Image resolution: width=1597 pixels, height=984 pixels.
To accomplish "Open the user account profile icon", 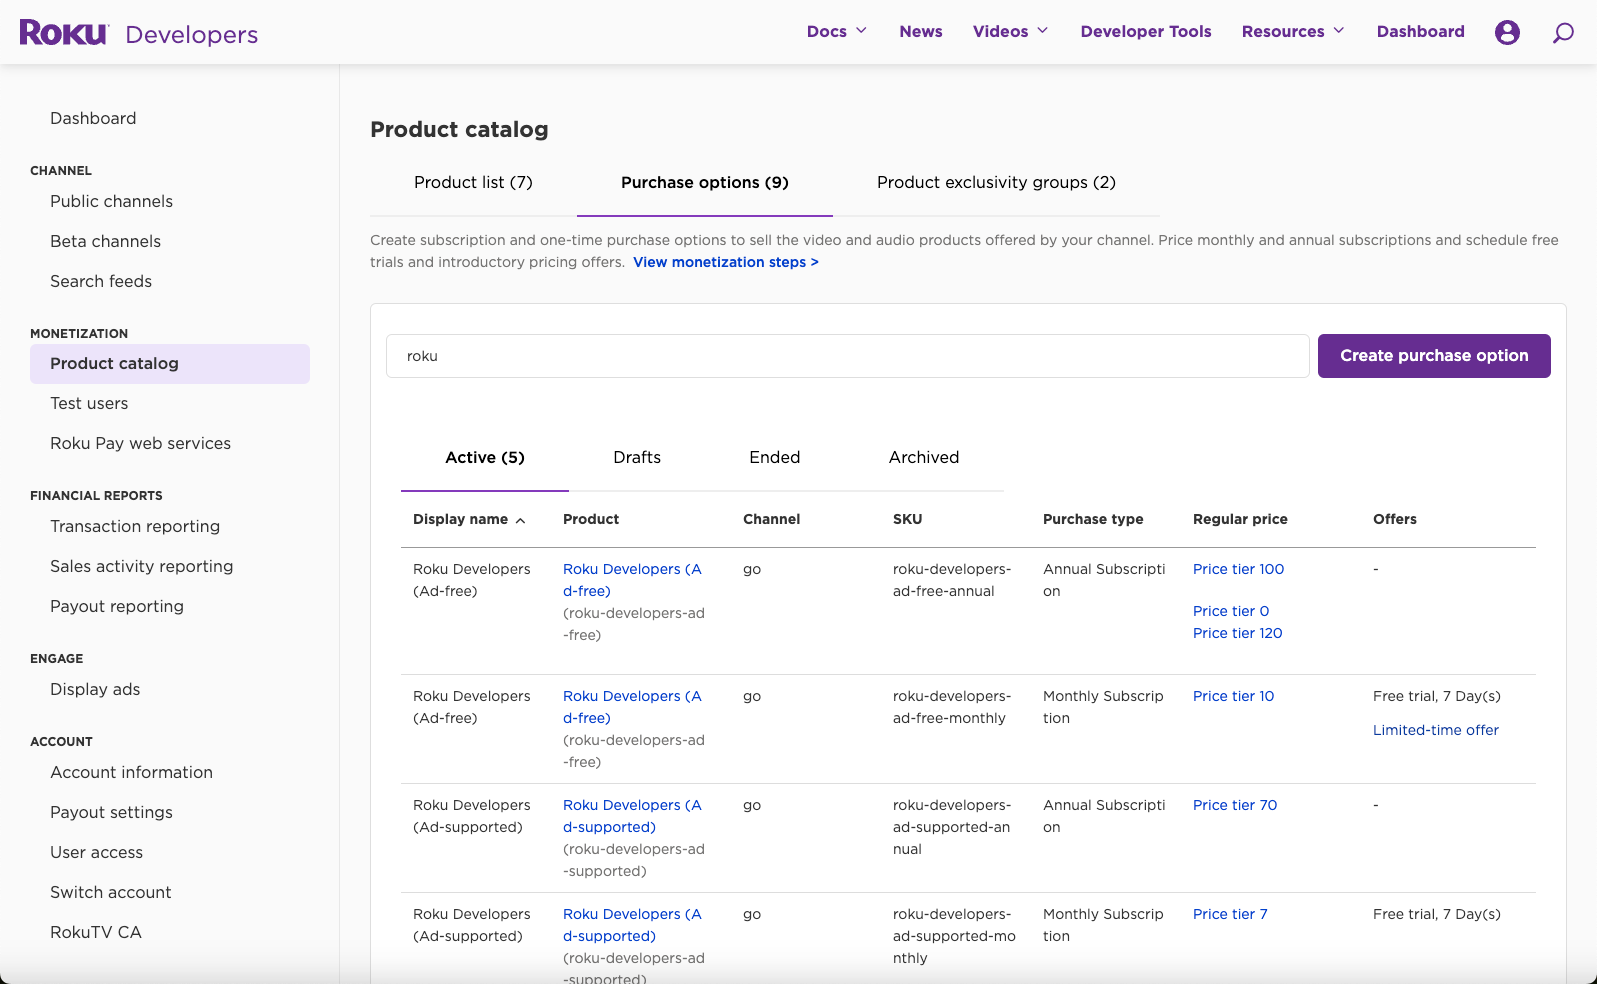I will point(1506,32).
